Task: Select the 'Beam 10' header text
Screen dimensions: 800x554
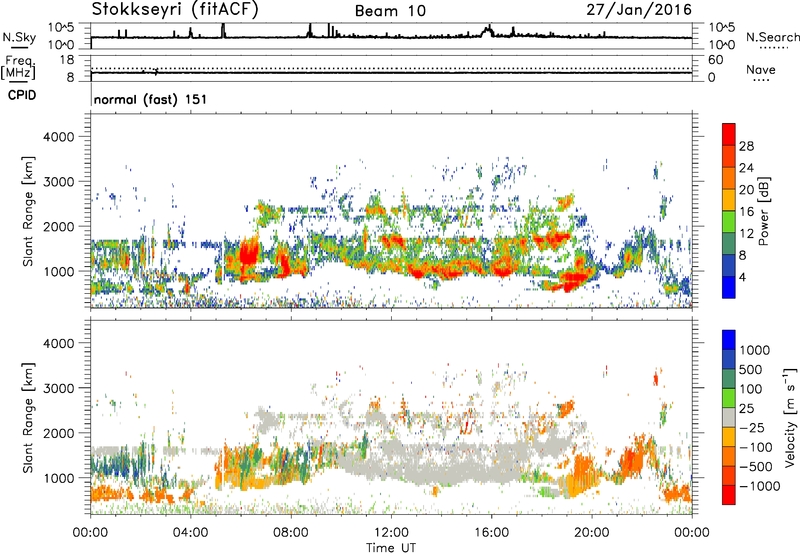Action: (x=390, y=11)
